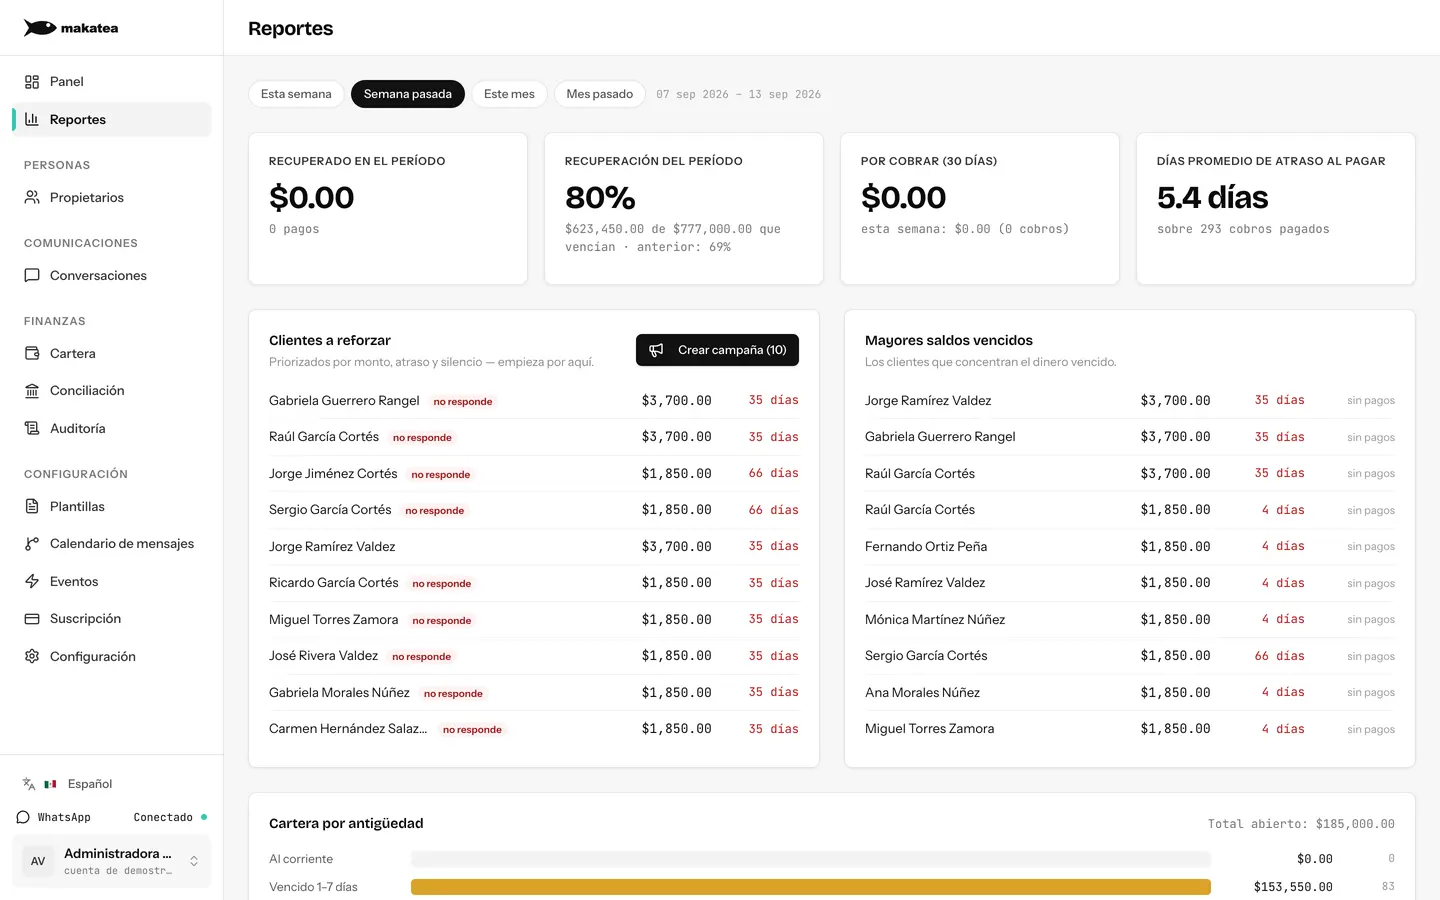1440x900 pixels.
Task: Click Total abierto: $185,000.00
Action: point(1301,824)
